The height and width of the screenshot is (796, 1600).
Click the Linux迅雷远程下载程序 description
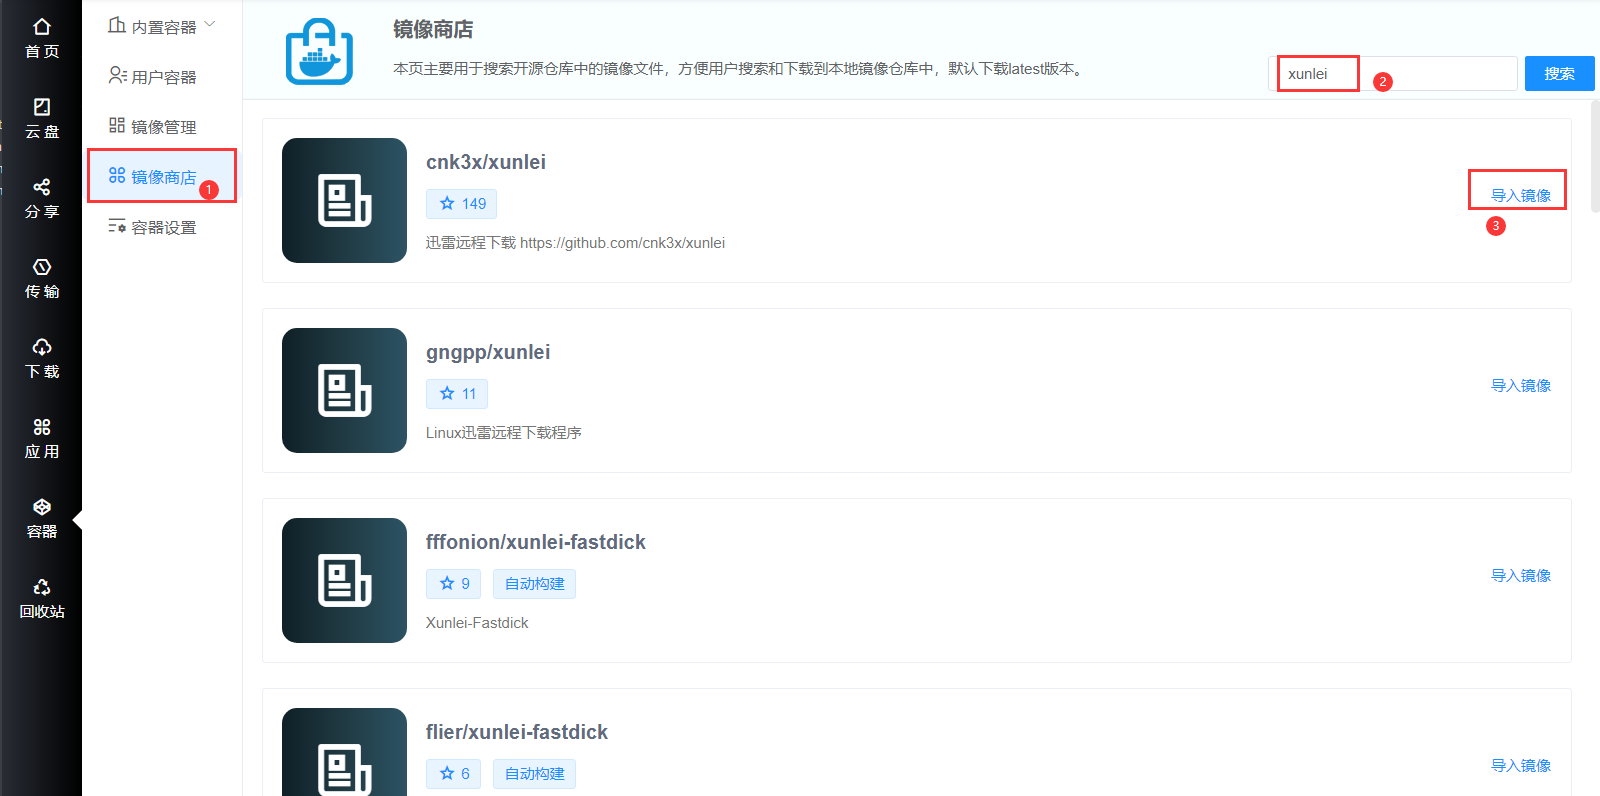(504, 433)
